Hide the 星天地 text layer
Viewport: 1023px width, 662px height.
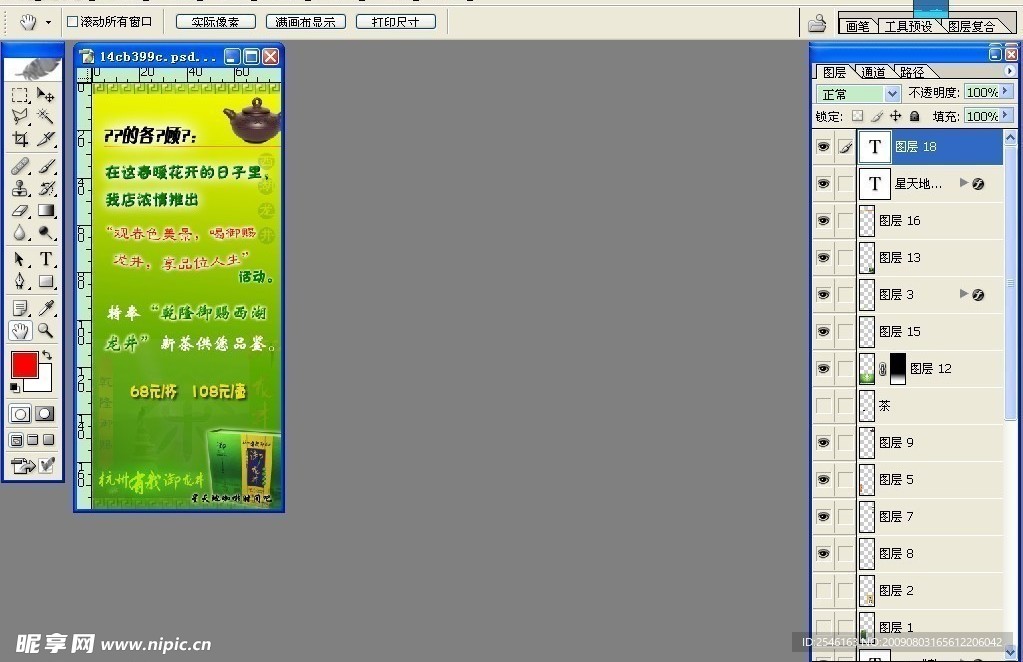(823, 184)
